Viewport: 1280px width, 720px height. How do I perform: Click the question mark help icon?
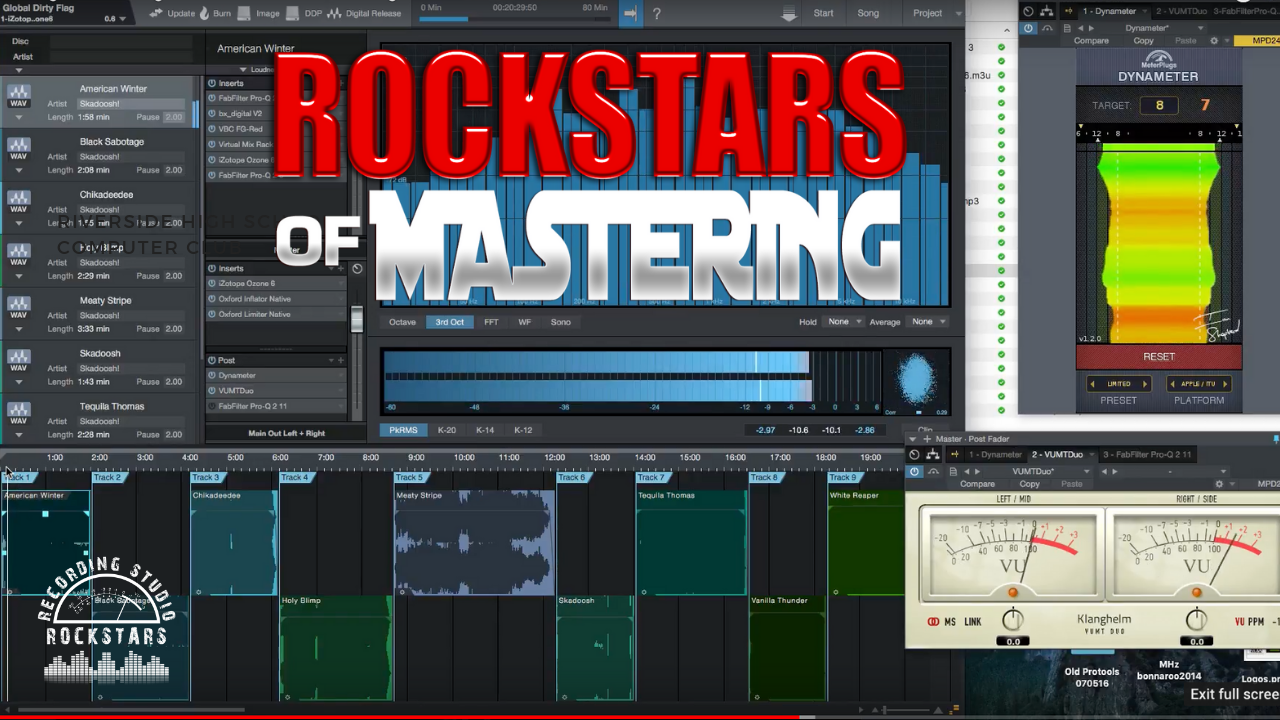[657, 13]
